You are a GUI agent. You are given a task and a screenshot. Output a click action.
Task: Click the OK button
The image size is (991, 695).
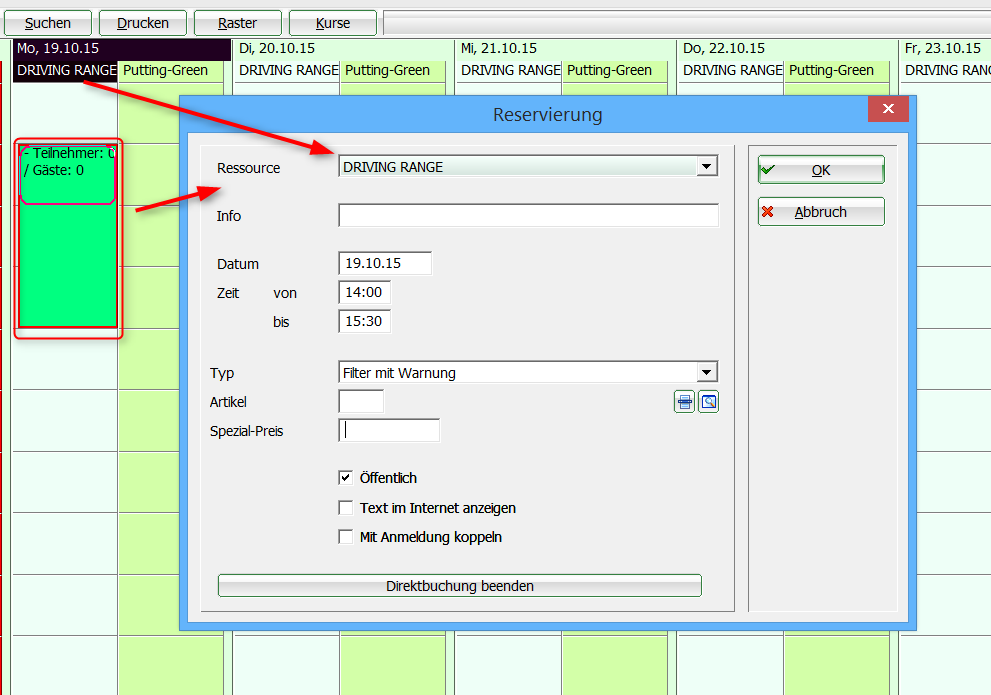click(x=821, y=170)
